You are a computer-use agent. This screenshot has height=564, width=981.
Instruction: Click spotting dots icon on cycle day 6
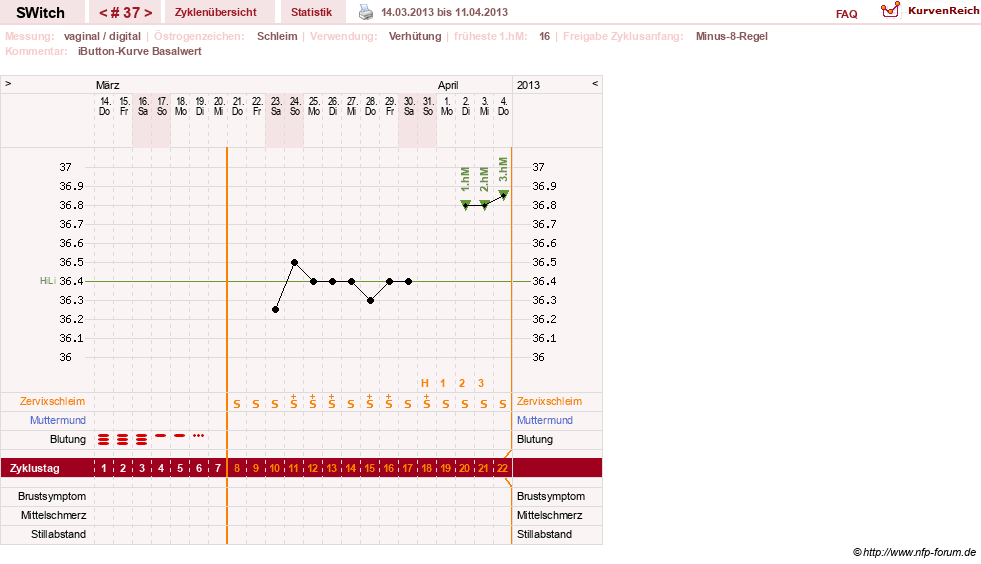click(x=198, y=435)
